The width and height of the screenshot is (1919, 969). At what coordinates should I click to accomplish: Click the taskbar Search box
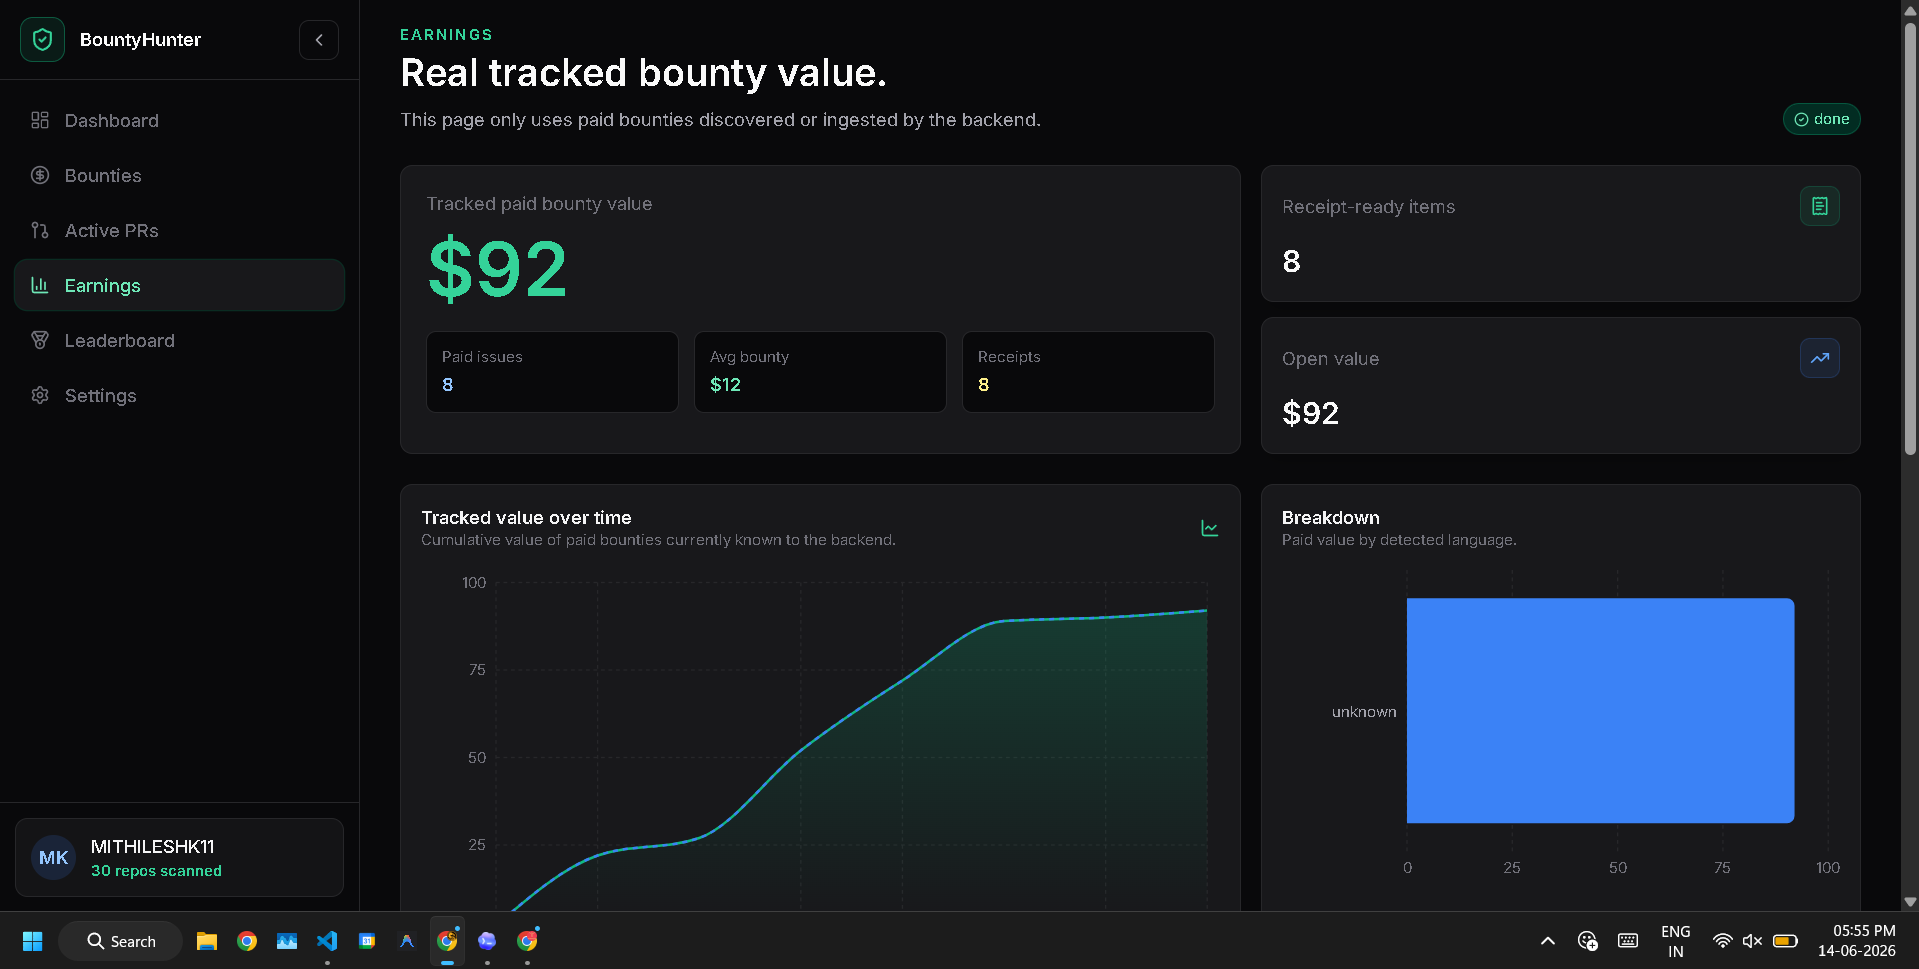point(121,941)
